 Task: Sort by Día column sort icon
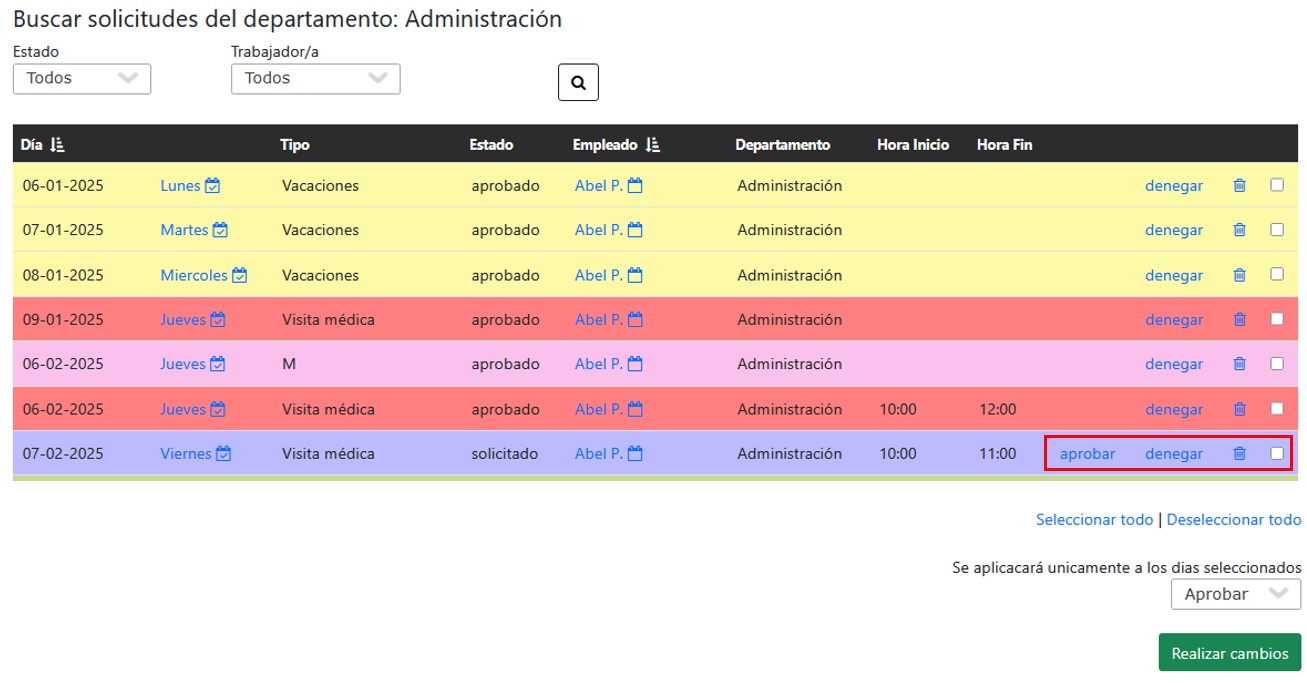(x=57, y=145)
